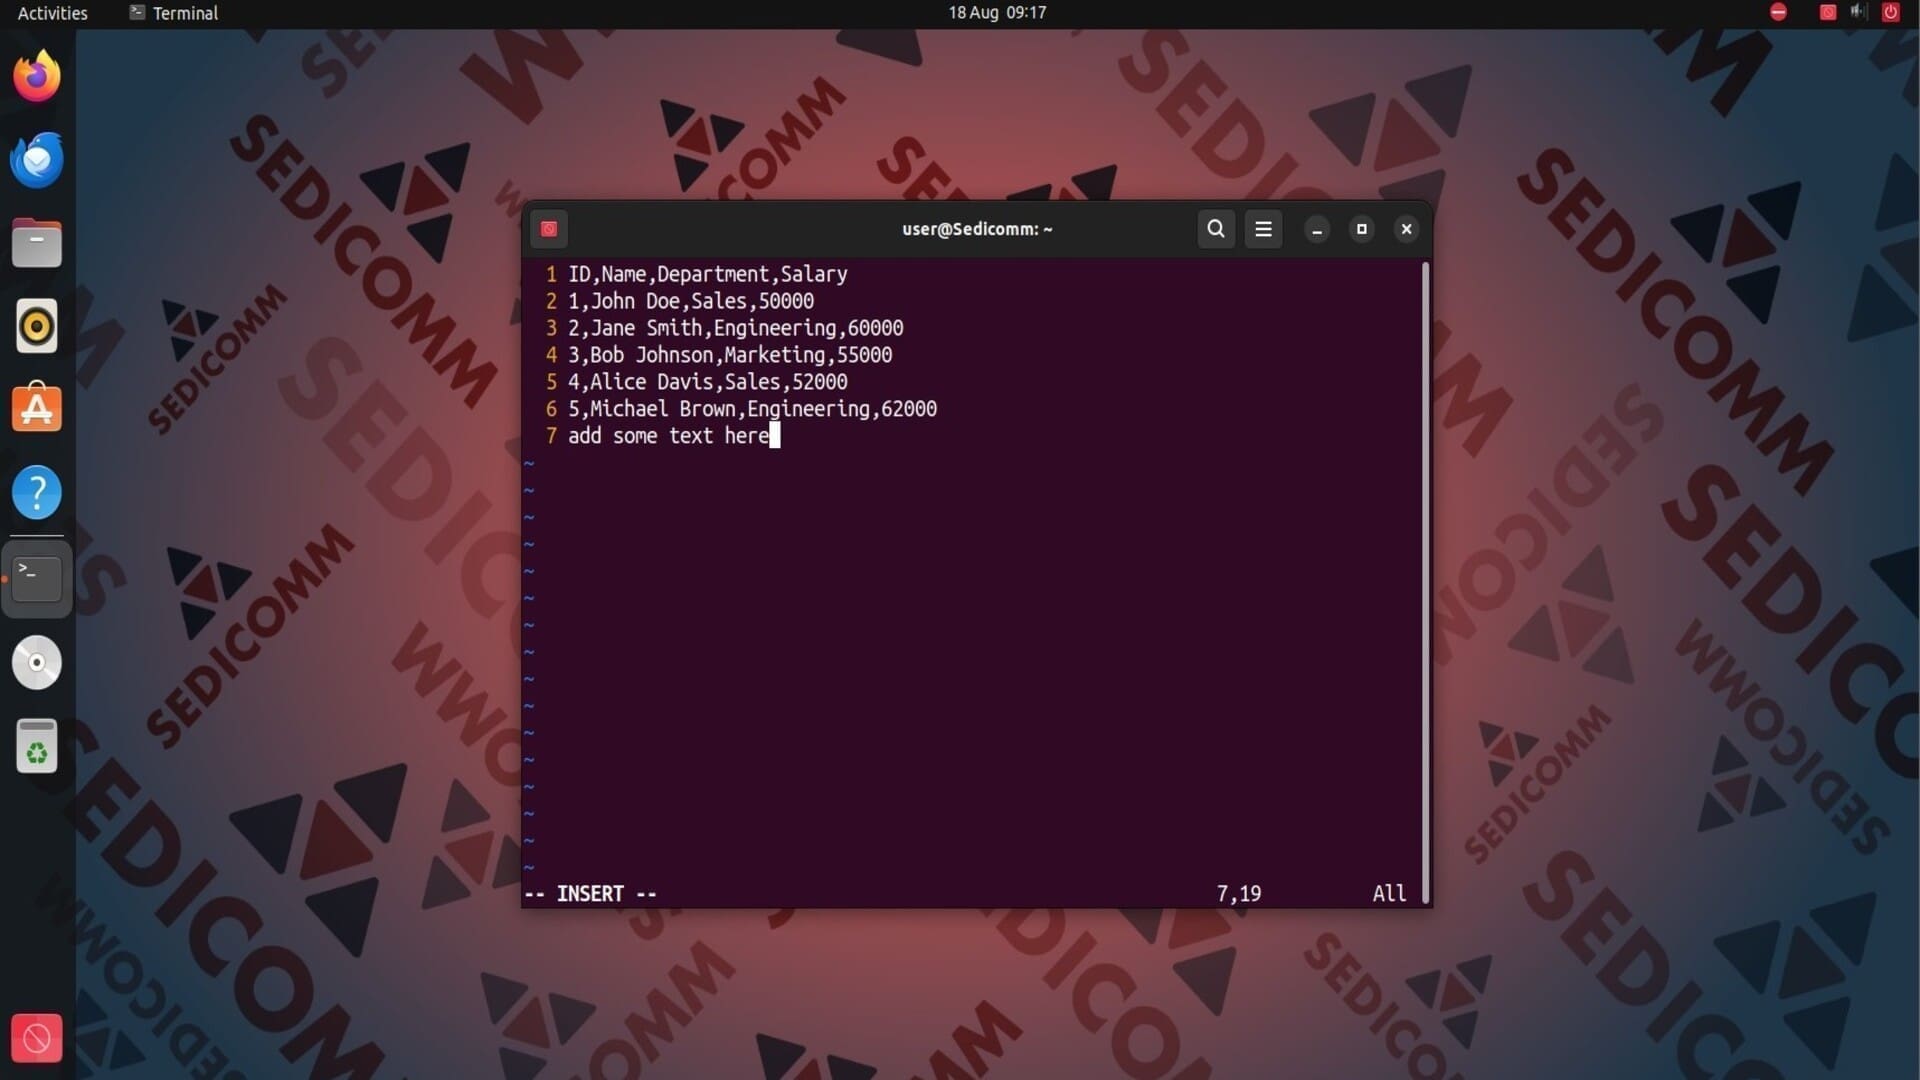Screen dimensions: 1920x1080
Task: Click the Activities button in top bar
Action: 52,13
